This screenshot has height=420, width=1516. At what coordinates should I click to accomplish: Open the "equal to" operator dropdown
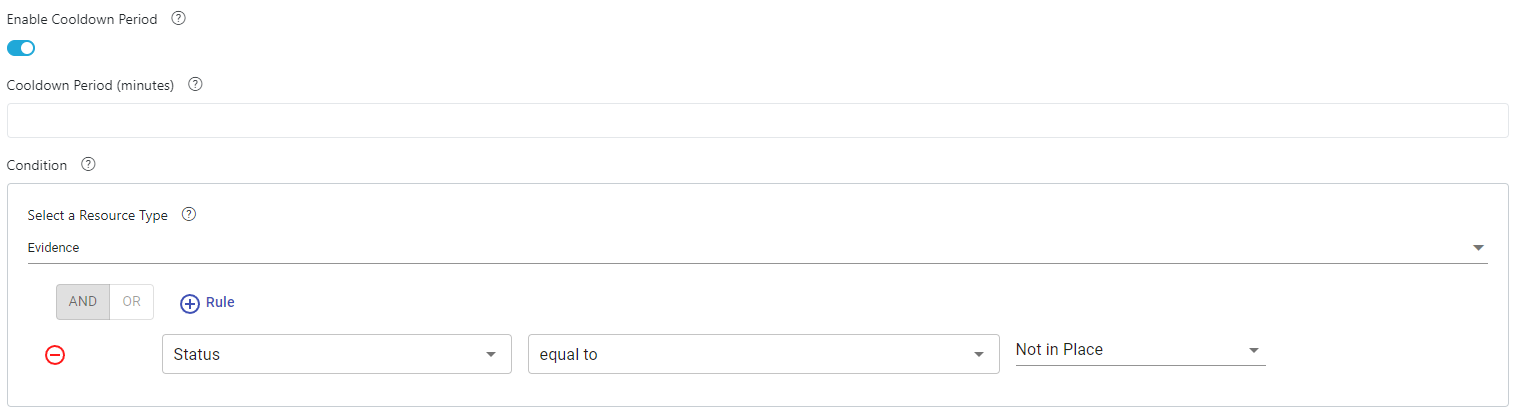[763, 354]
